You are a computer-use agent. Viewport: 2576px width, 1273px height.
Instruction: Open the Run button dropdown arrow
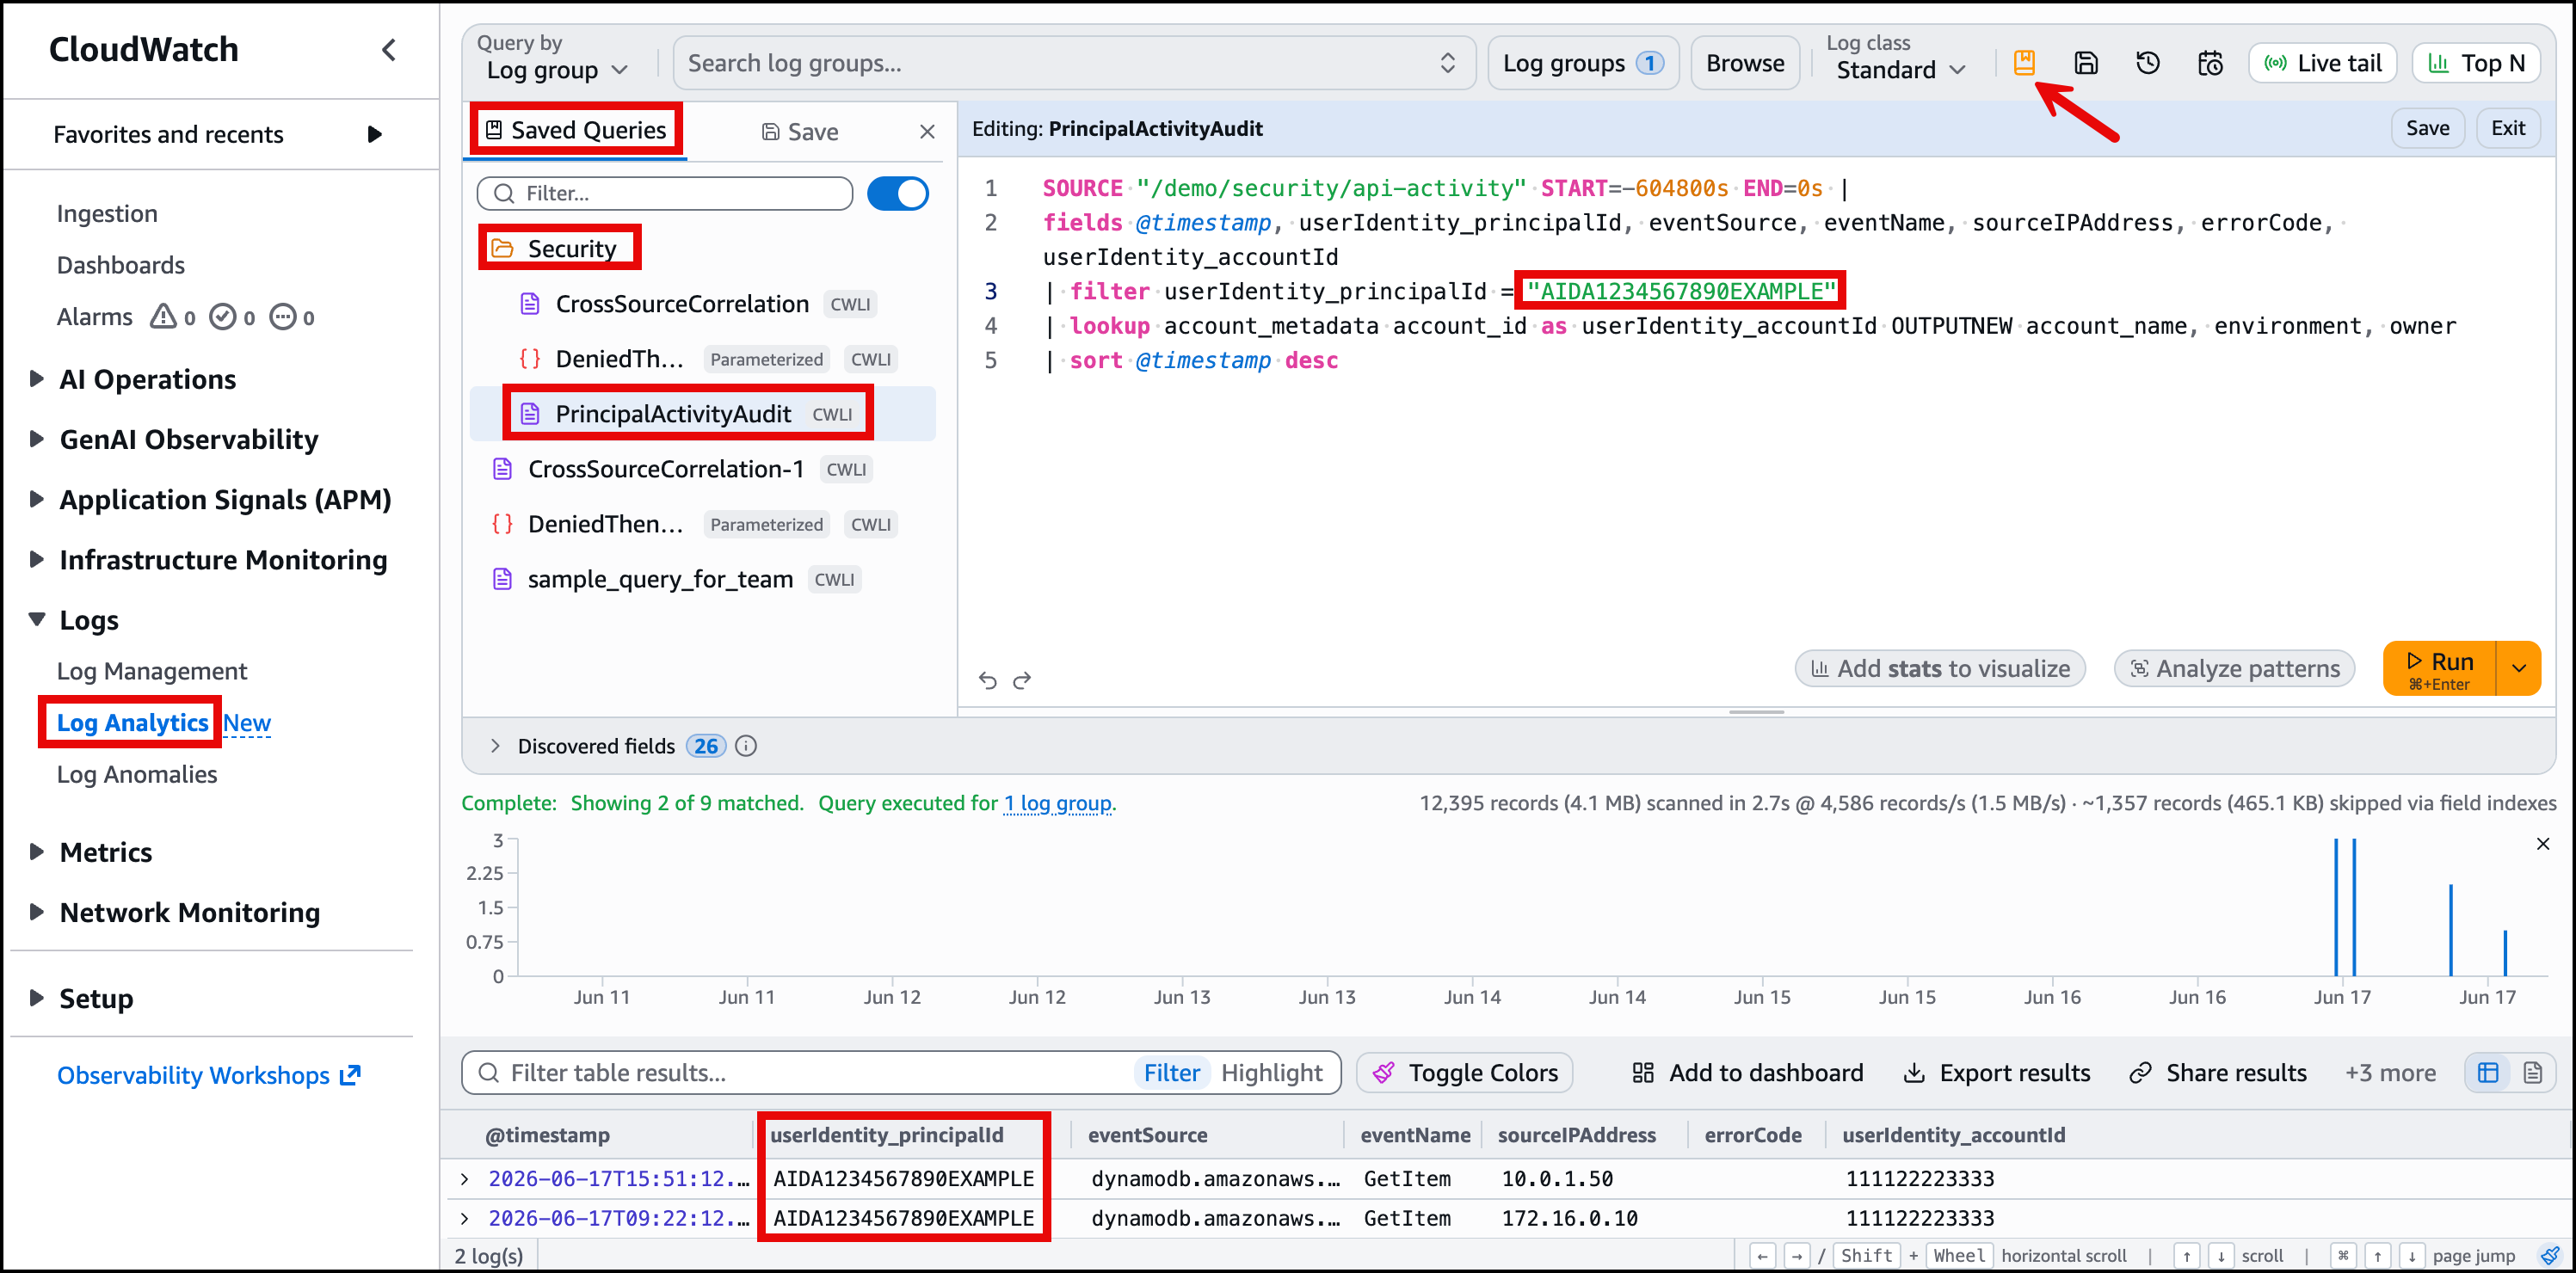2519,668
